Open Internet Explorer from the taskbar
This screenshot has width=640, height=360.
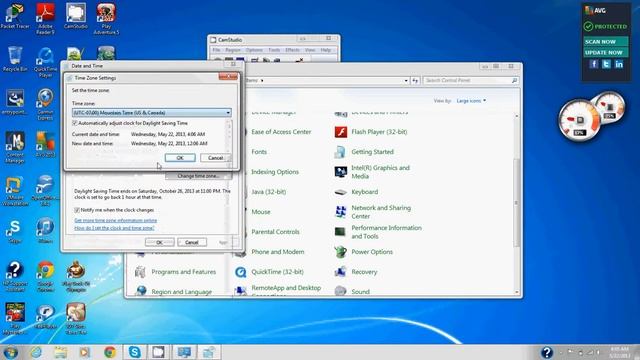36,352
